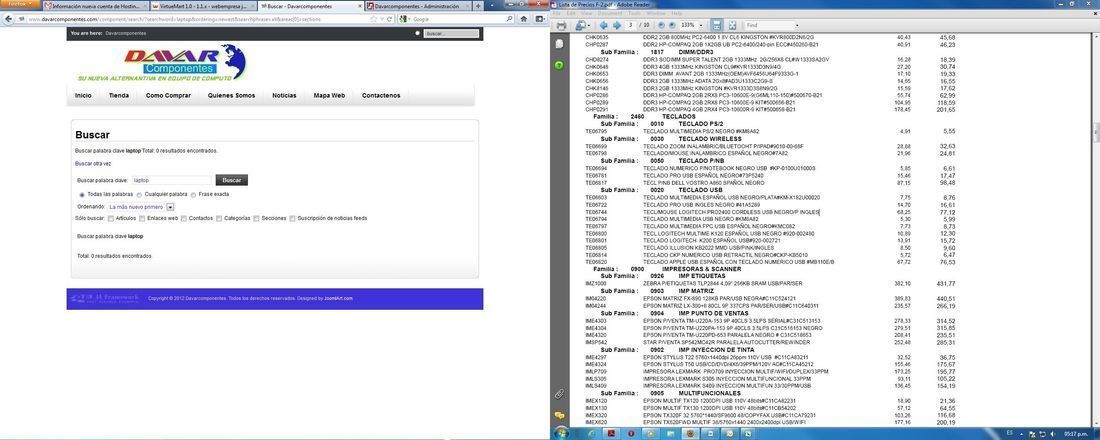Zoom out the PDF document
The width and height of the screenshot is (1100, 440).
click(662, 25)
